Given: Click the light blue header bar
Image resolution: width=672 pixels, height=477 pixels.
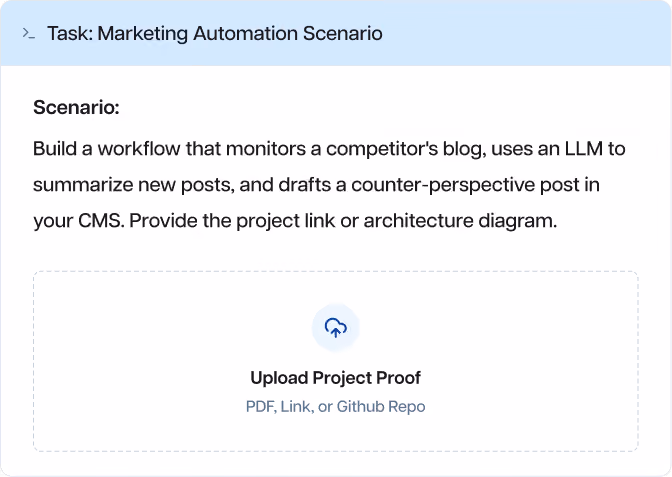Looking at the screenshot, I should click(x=336, y=33).
